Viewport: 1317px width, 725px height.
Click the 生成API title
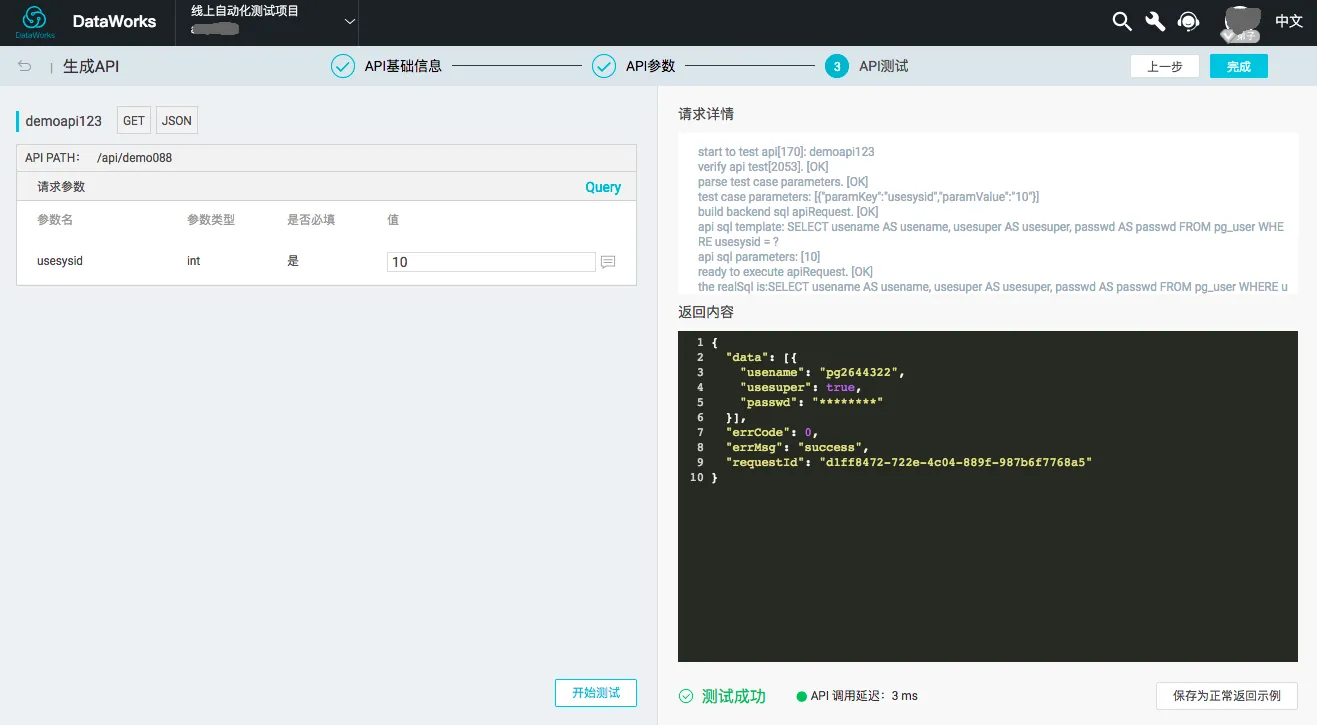tap(91, 67)
